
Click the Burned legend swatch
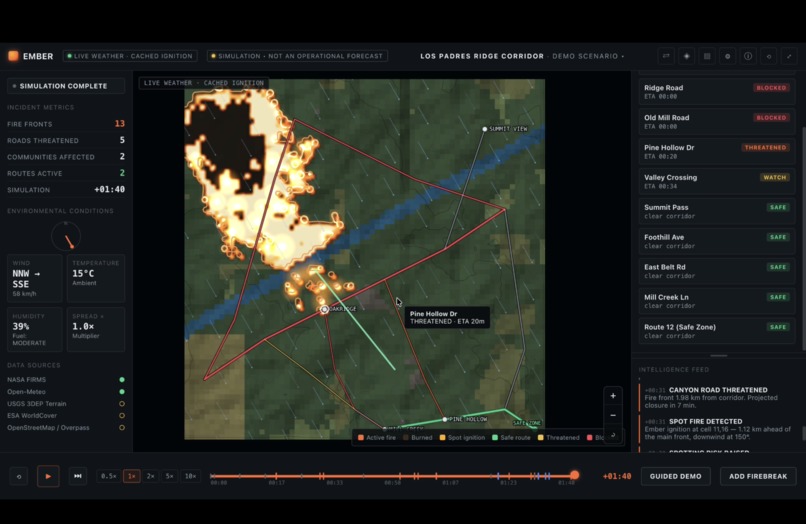point(406,438)
